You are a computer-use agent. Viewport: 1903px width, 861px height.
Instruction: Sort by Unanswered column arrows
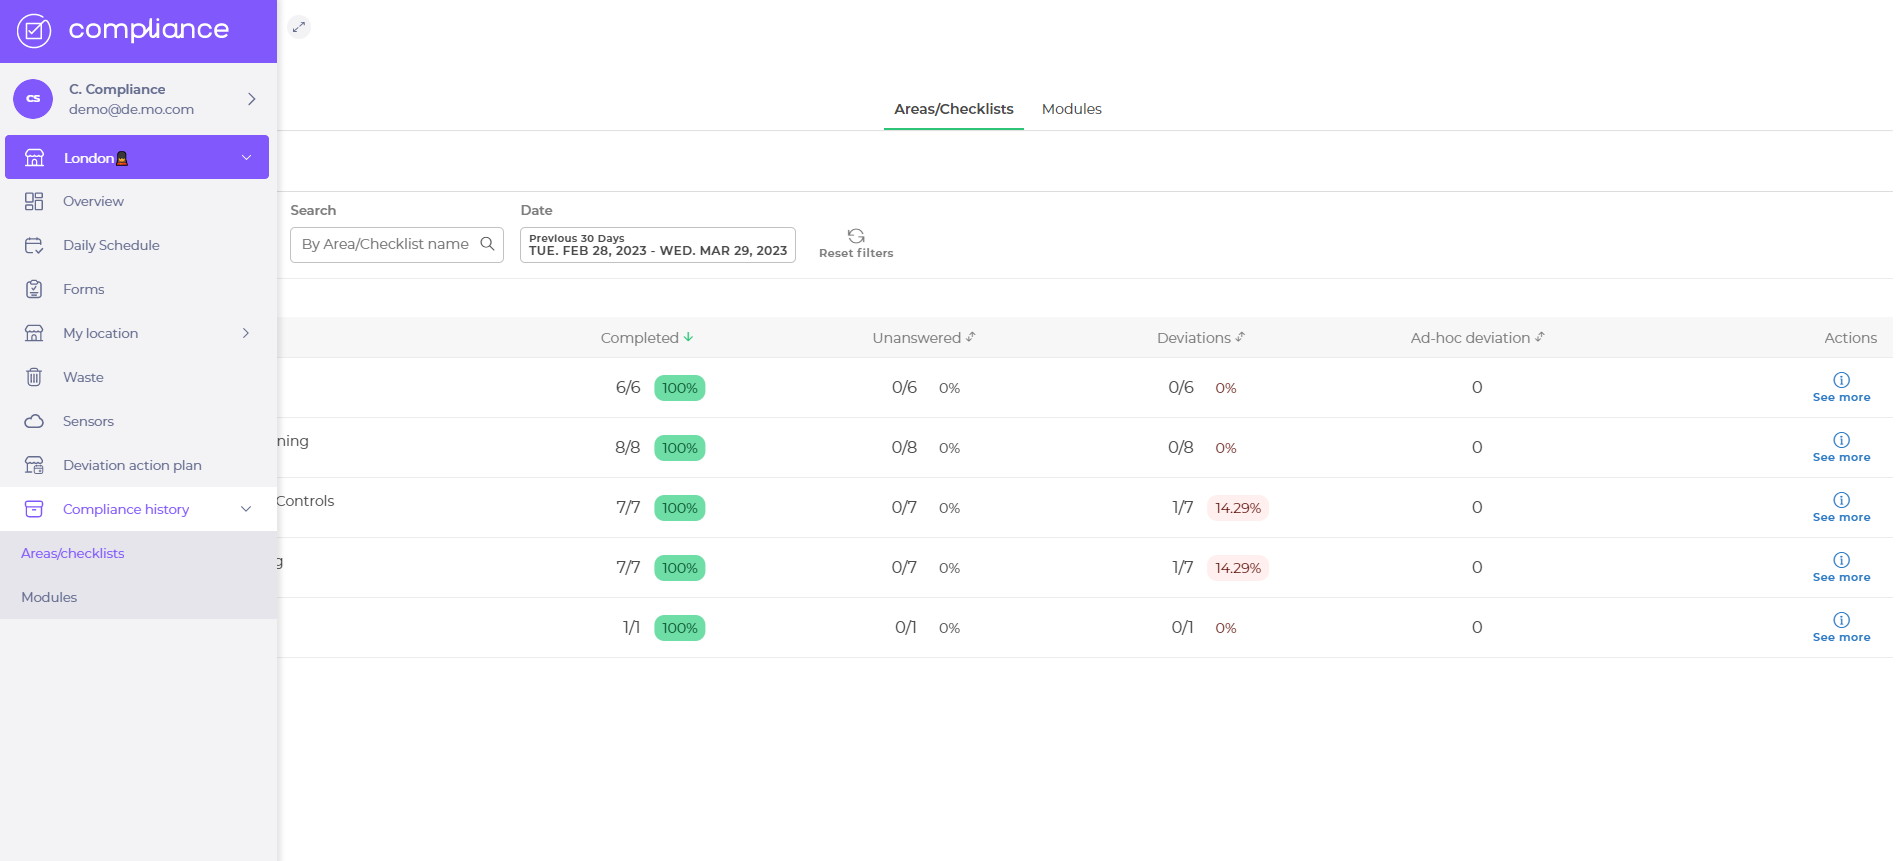[x=970, y=337]
